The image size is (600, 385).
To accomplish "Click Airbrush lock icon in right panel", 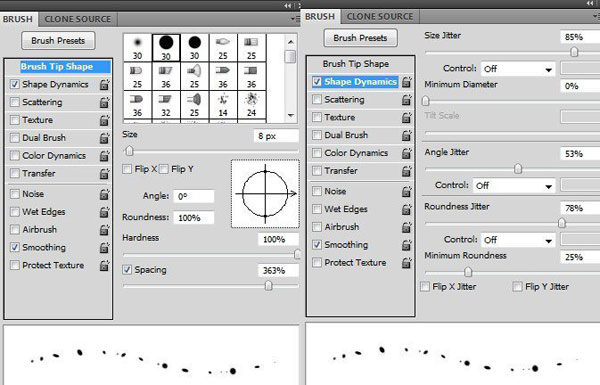I will [x=407, y=227].
